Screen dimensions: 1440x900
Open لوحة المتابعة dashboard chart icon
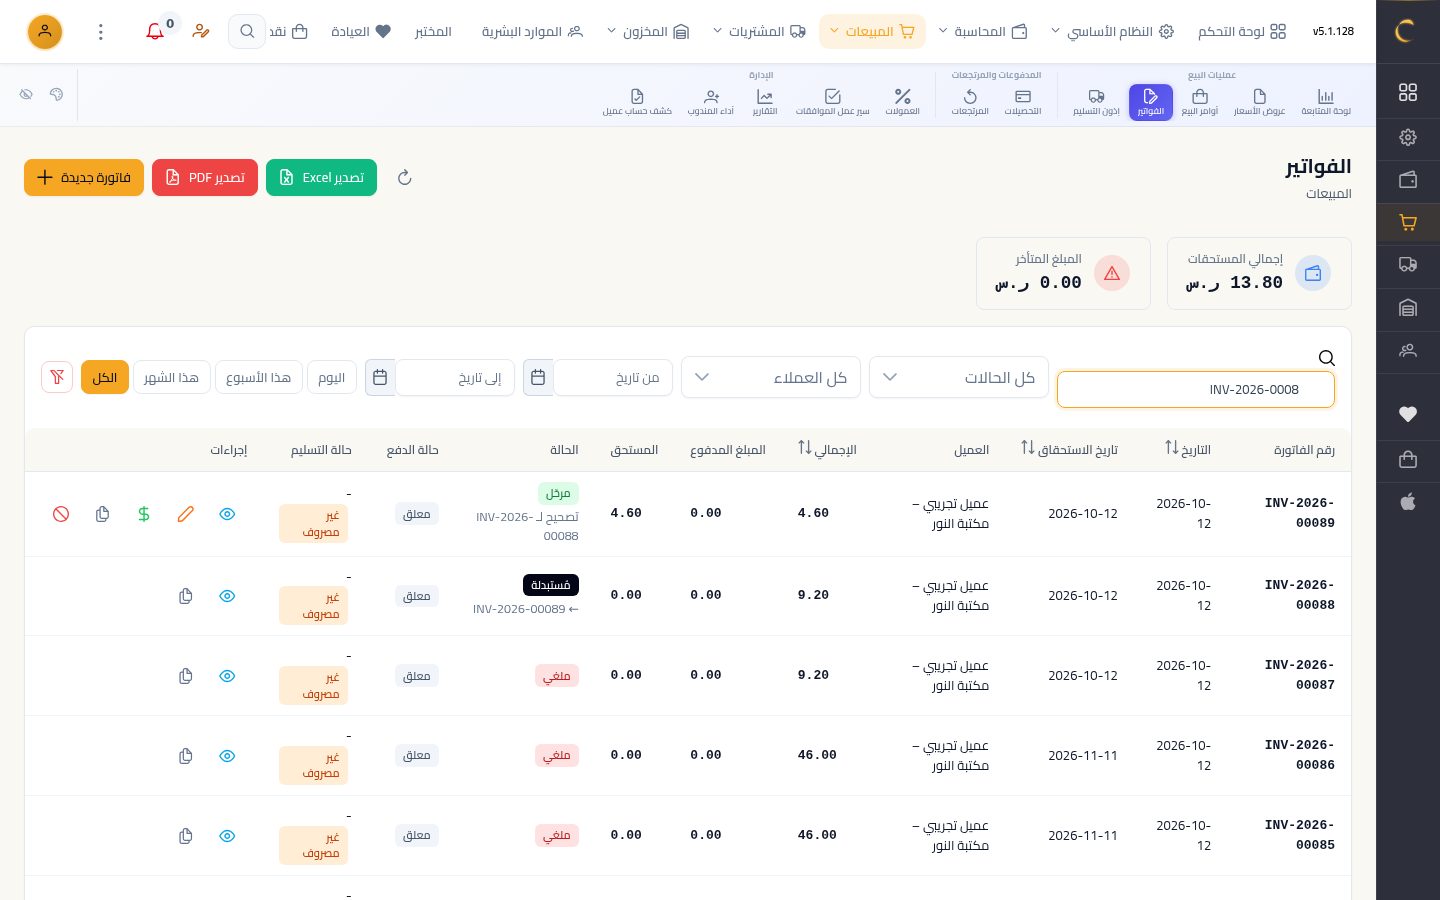point(1326,101)
